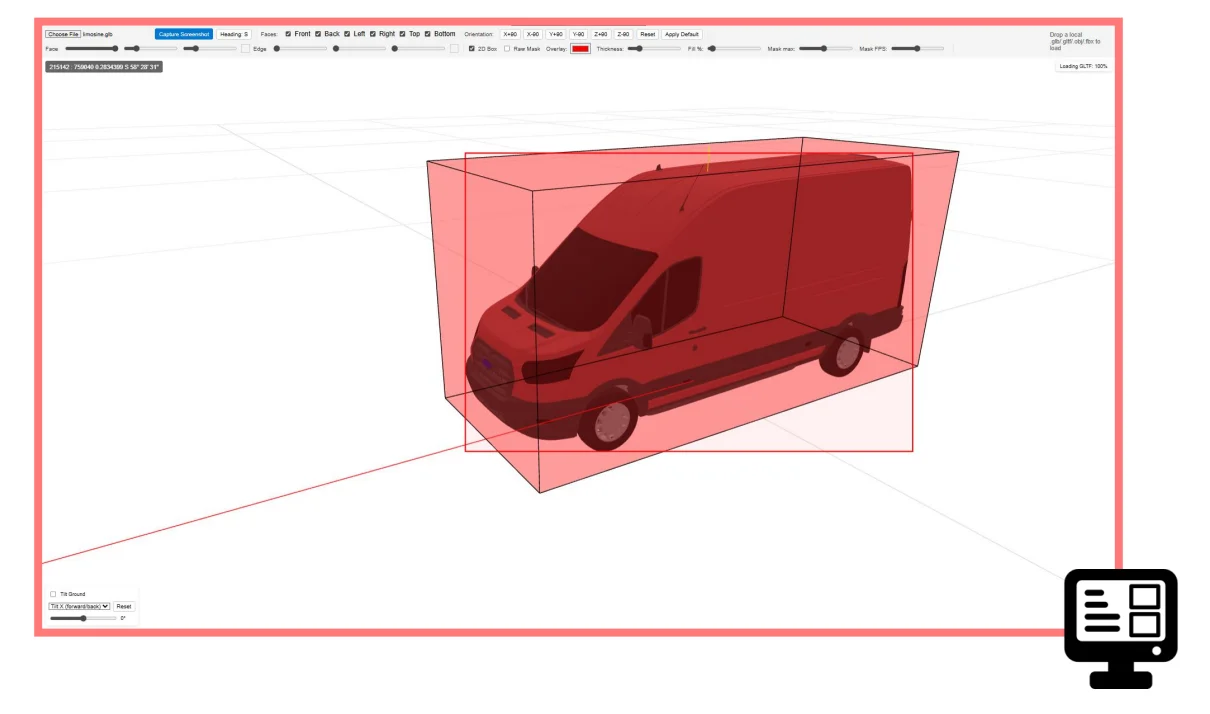Adjust the slider right after the Face label
The image size is (1210, 714).
pos(92,48)
